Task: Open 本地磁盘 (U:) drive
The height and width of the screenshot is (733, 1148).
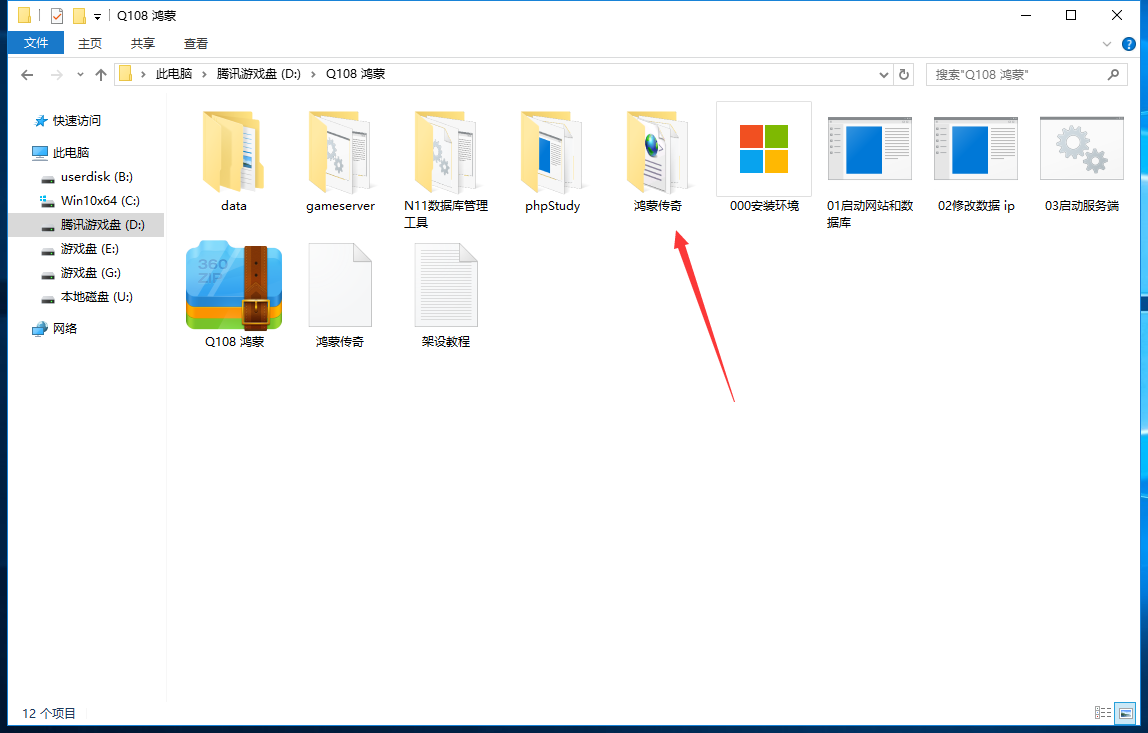Action: coord(96,297)
